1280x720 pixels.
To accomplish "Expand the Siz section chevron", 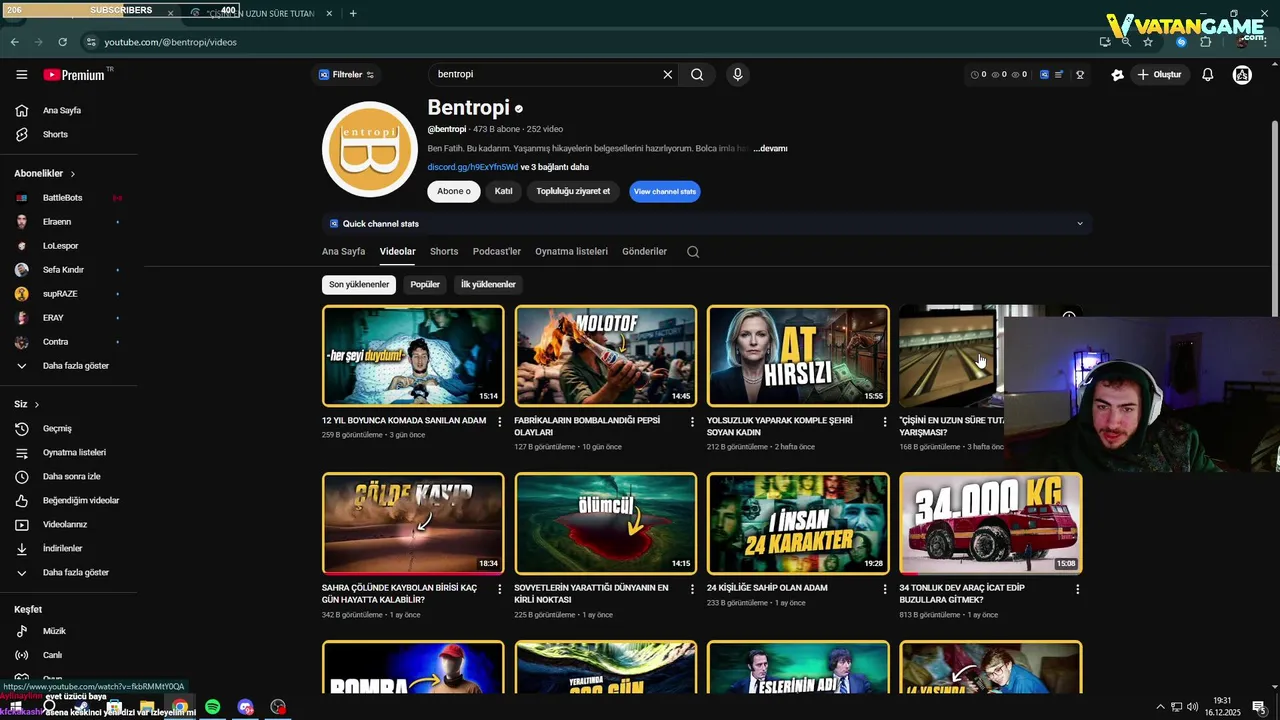I will coord(37,404).
